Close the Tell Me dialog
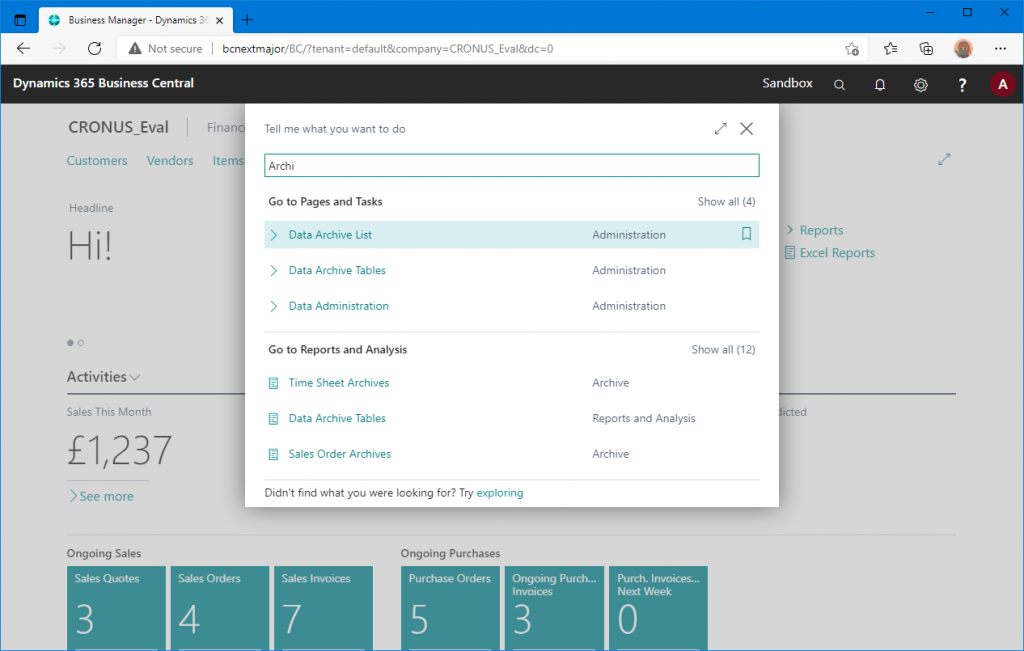The width and height of the screenshot is (1024, 651). pyautogui.click(x=746, y=129)
